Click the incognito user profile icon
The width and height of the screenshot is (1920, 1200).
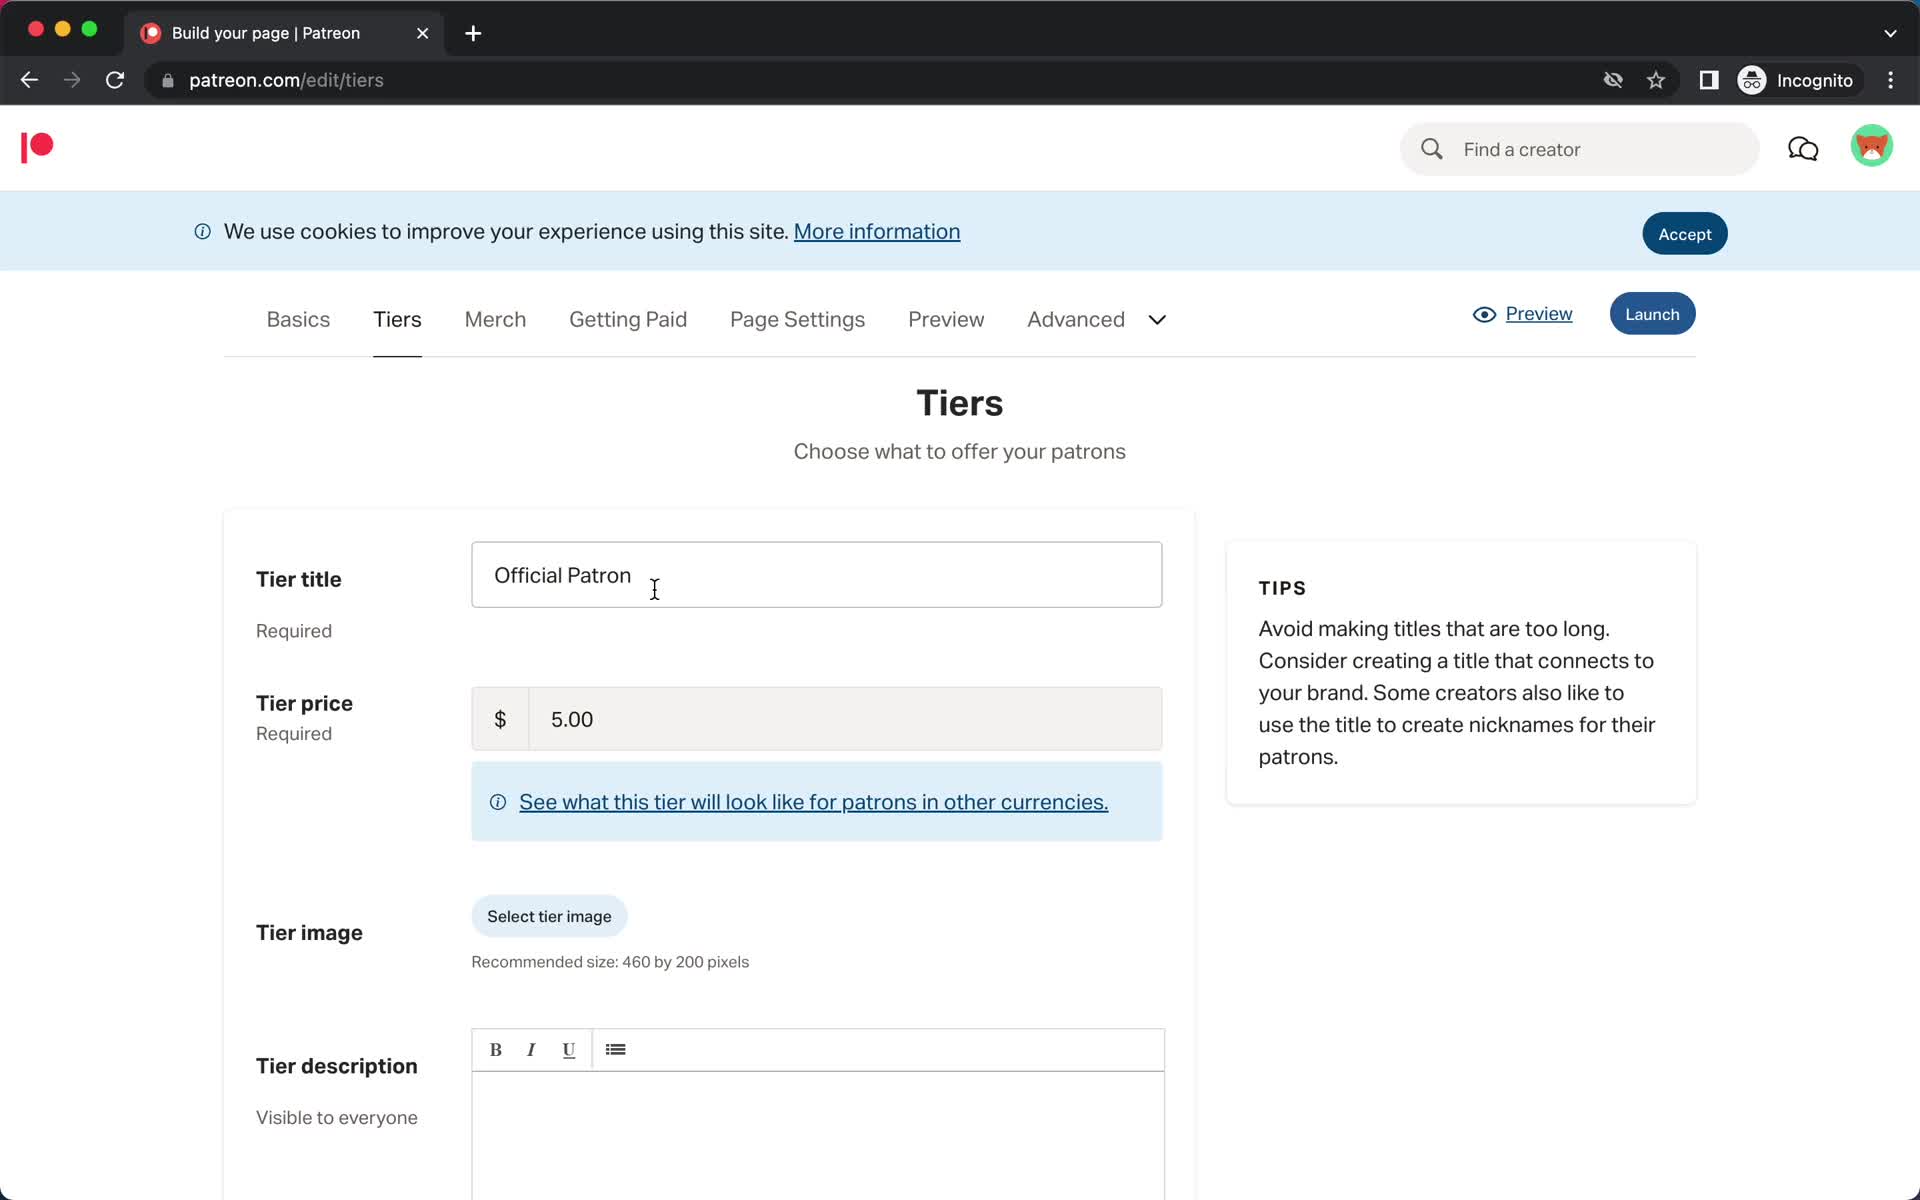1751,79
